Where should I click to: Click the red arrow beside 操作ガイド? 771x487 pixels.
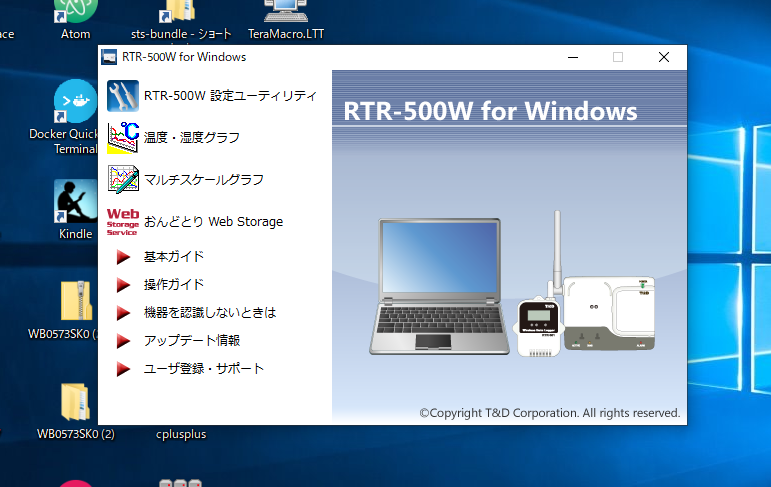tap(123, 285)
